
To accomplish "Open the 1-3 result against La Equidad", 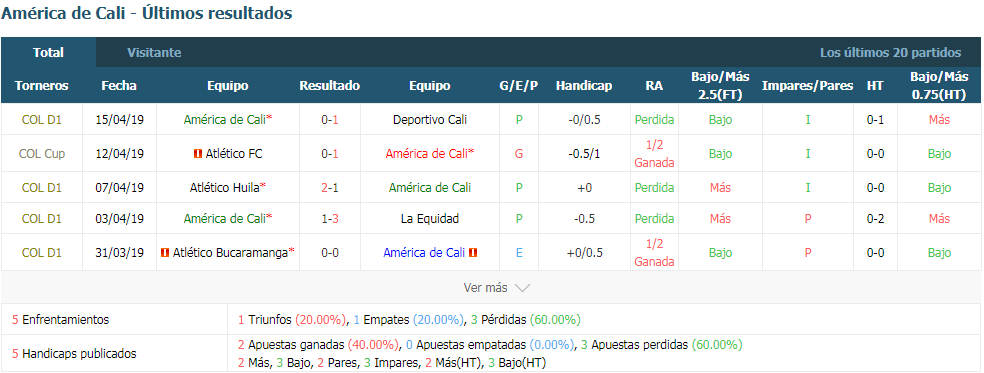I will (x=330, y=219).
